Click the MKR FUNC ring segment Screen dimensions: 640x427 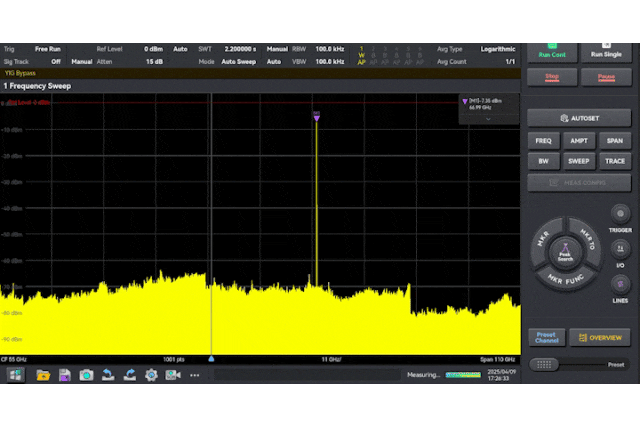[x=566, y=279]
